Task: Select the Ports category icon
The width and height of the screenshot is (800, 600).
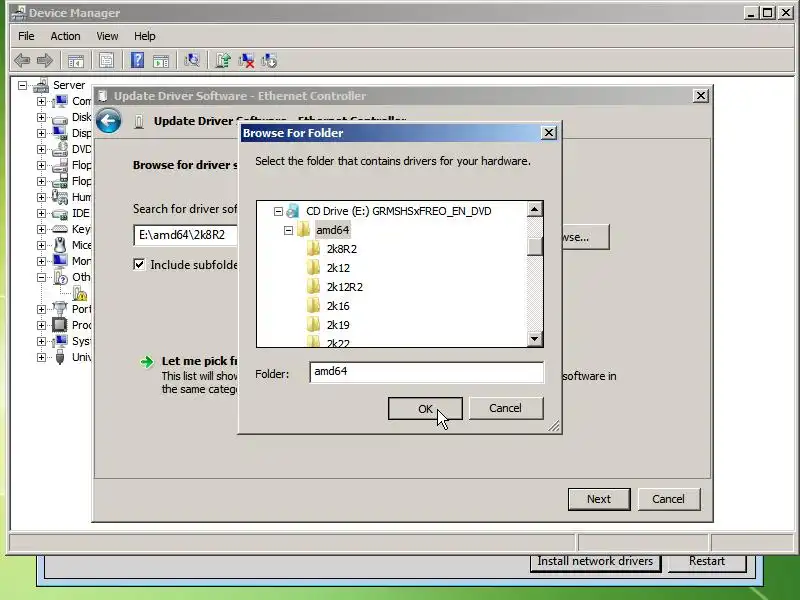Action: [60, 309]
